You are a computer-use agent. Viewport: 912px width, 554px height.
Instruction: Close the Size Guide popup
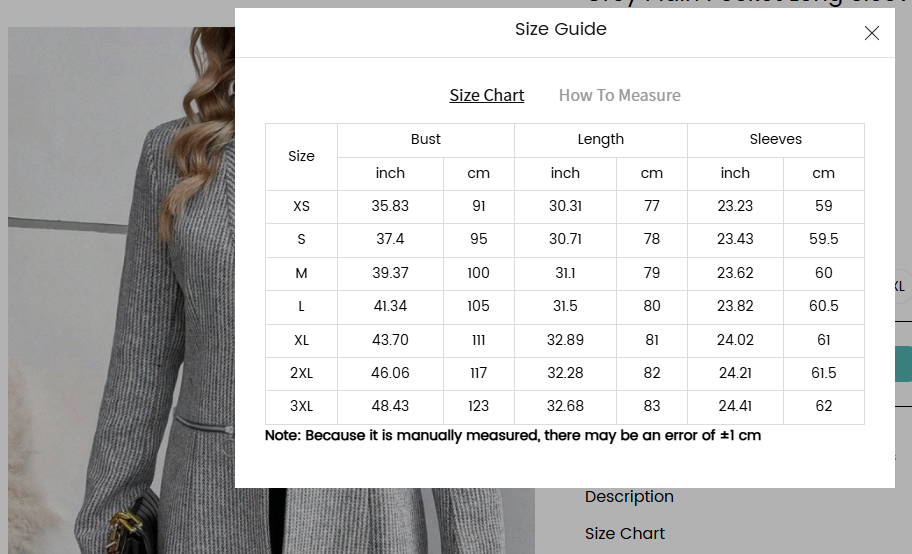coord(871,33)
